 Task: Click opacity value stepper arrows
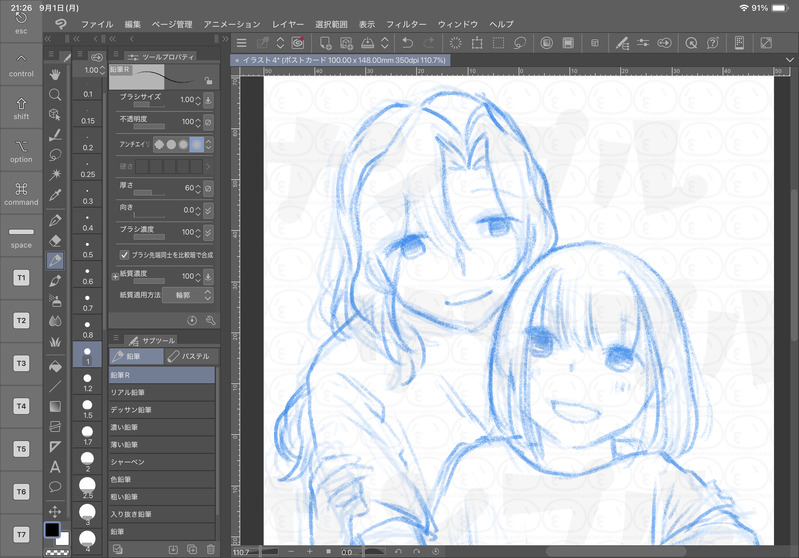198,122
